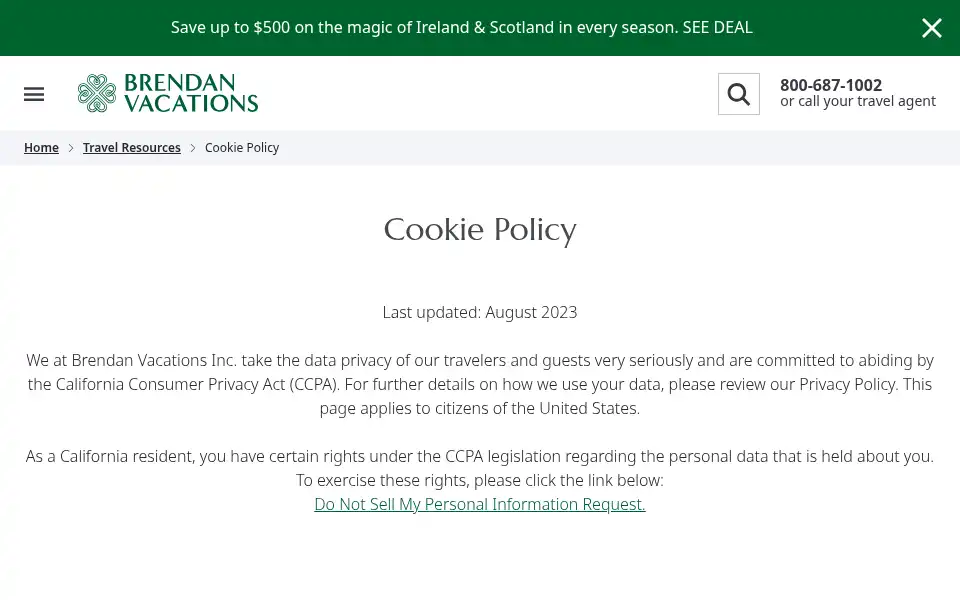Click the Last updated August 2023 text
This screenshot has height=600, width=960.
coord(479,312)
